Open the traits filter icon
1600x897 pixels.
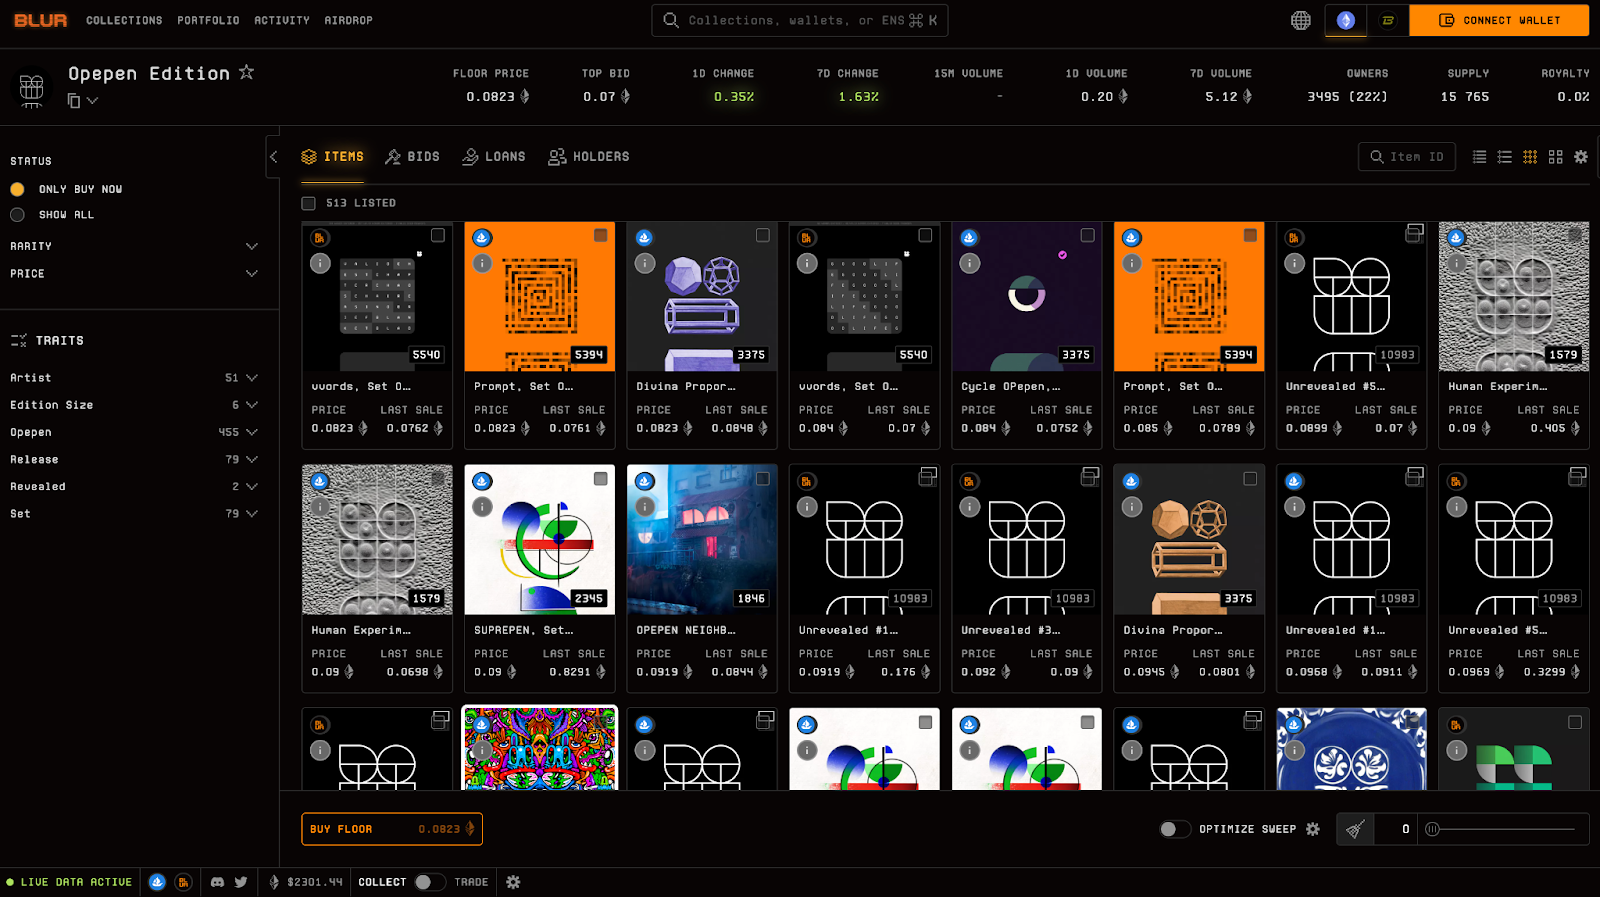pyautogui.click(x=19, y=341)
